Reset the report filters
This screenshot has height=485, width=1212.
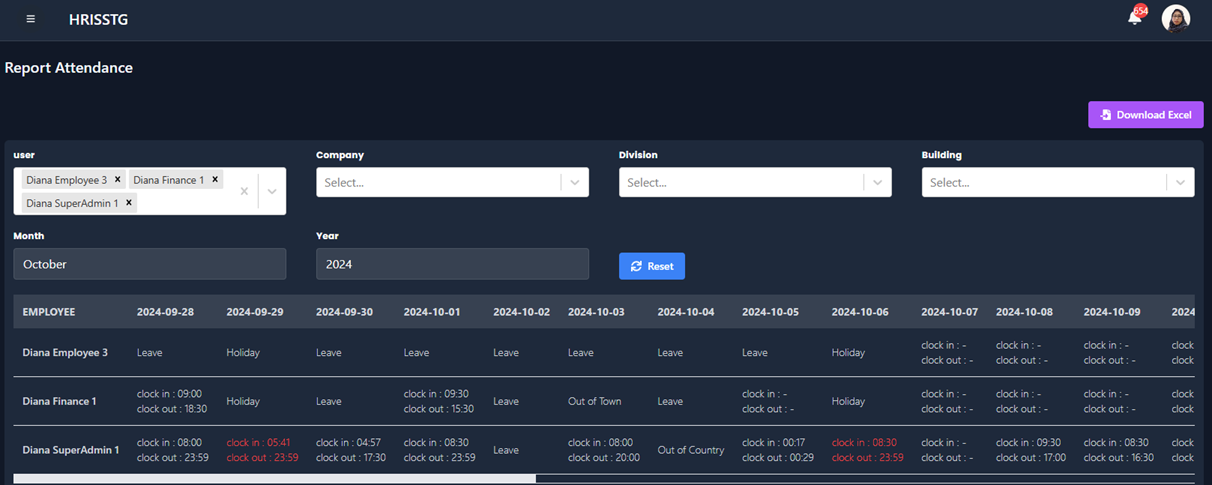[x=652, y=266]
